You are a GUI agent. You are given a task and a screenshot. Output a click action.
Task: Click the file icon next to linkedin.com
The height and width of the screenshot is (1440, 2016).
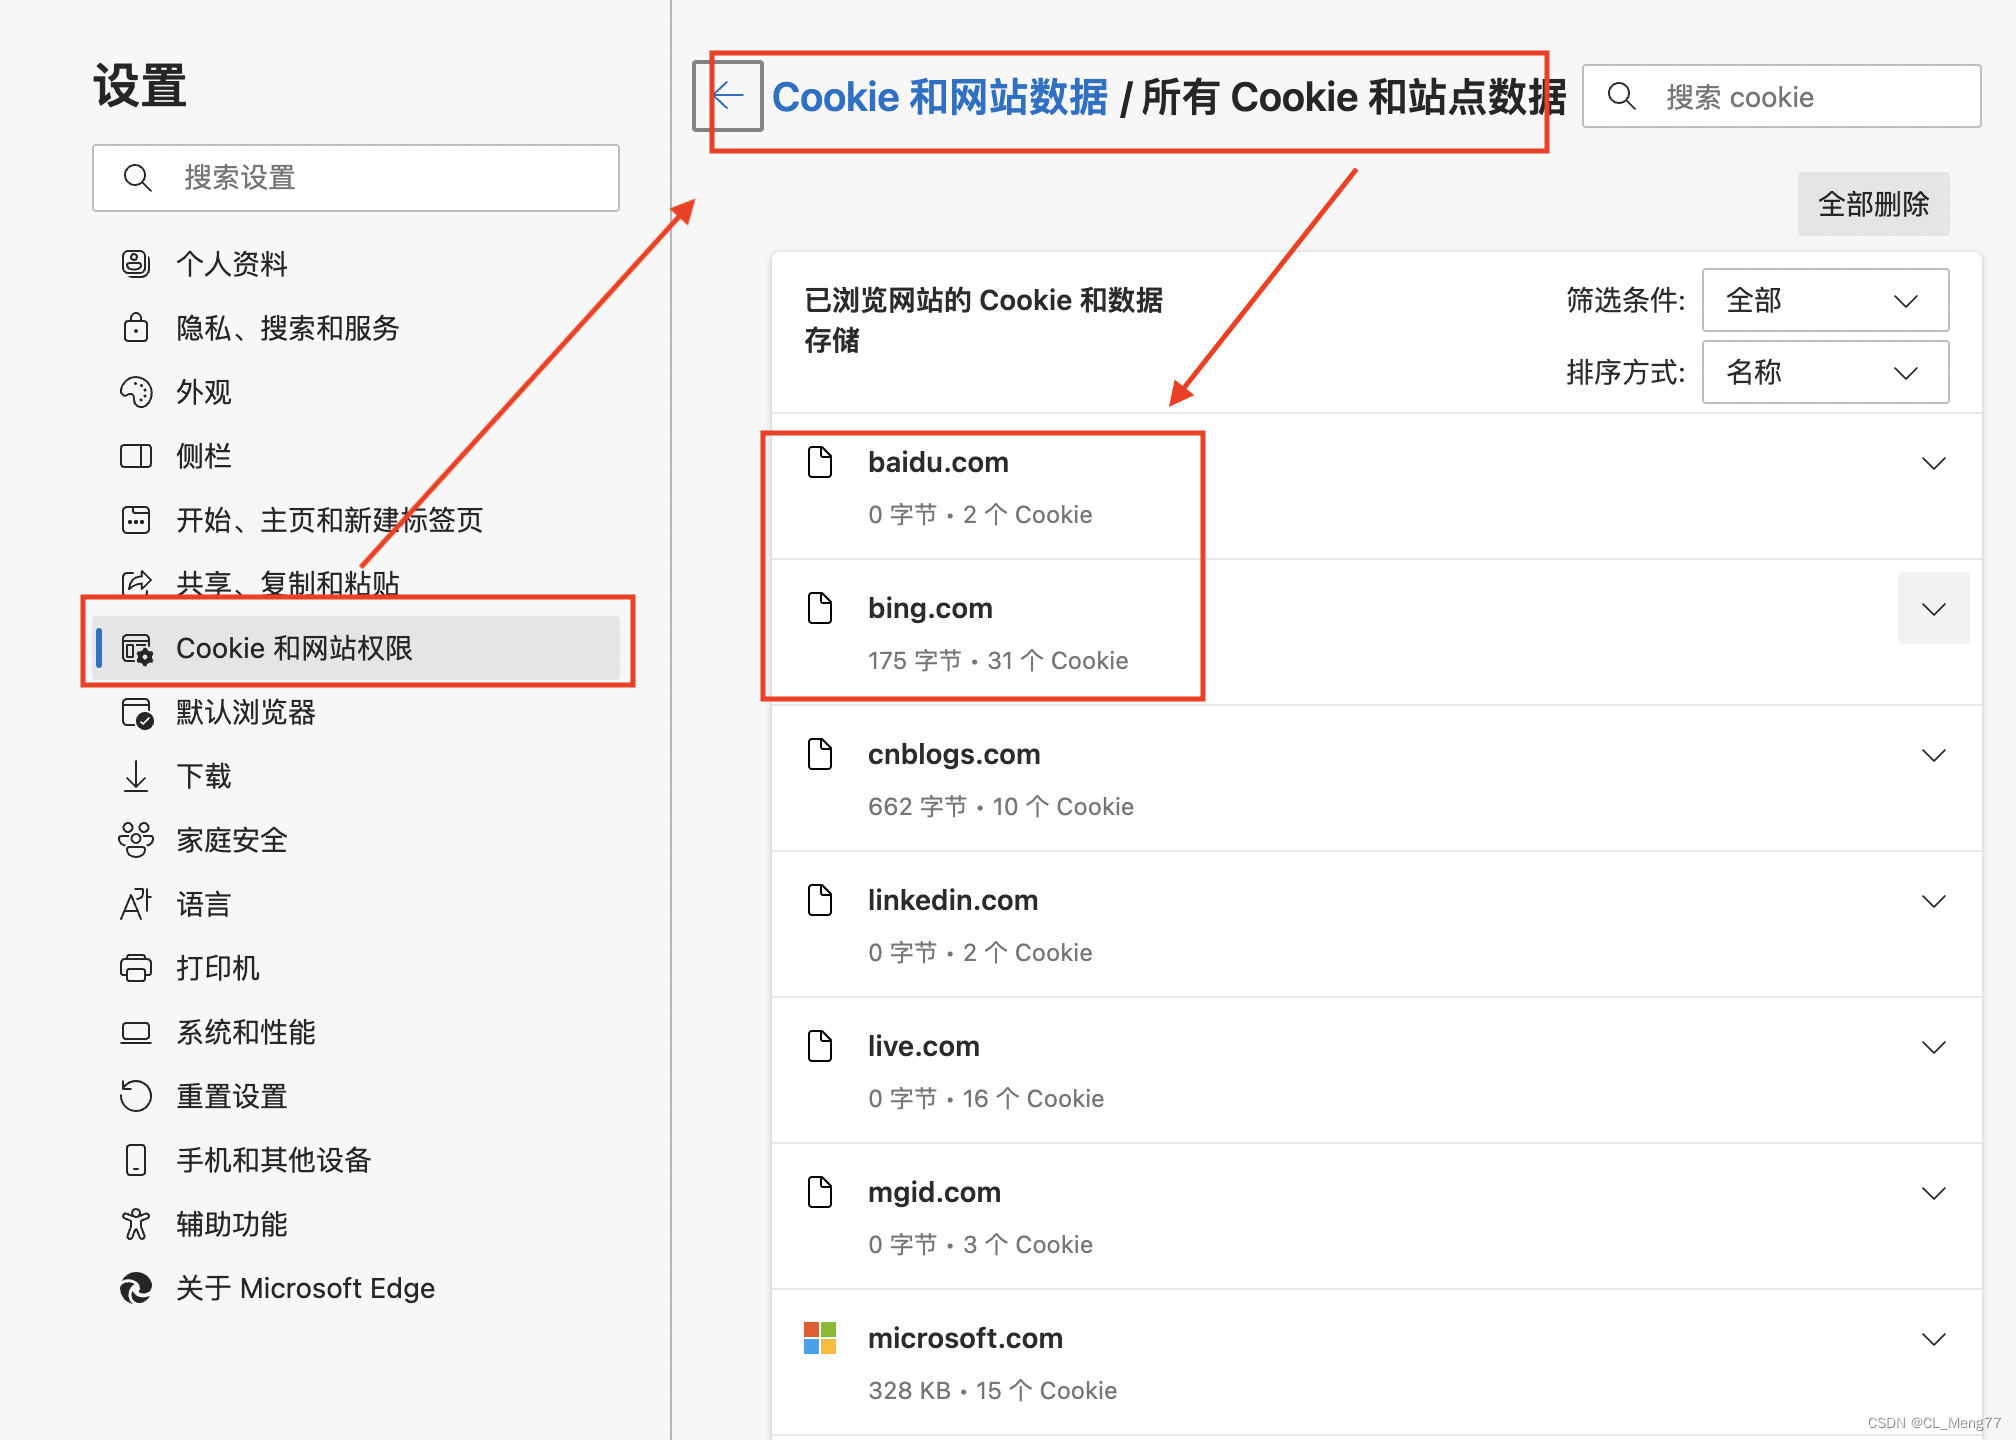tap(820, 900)
